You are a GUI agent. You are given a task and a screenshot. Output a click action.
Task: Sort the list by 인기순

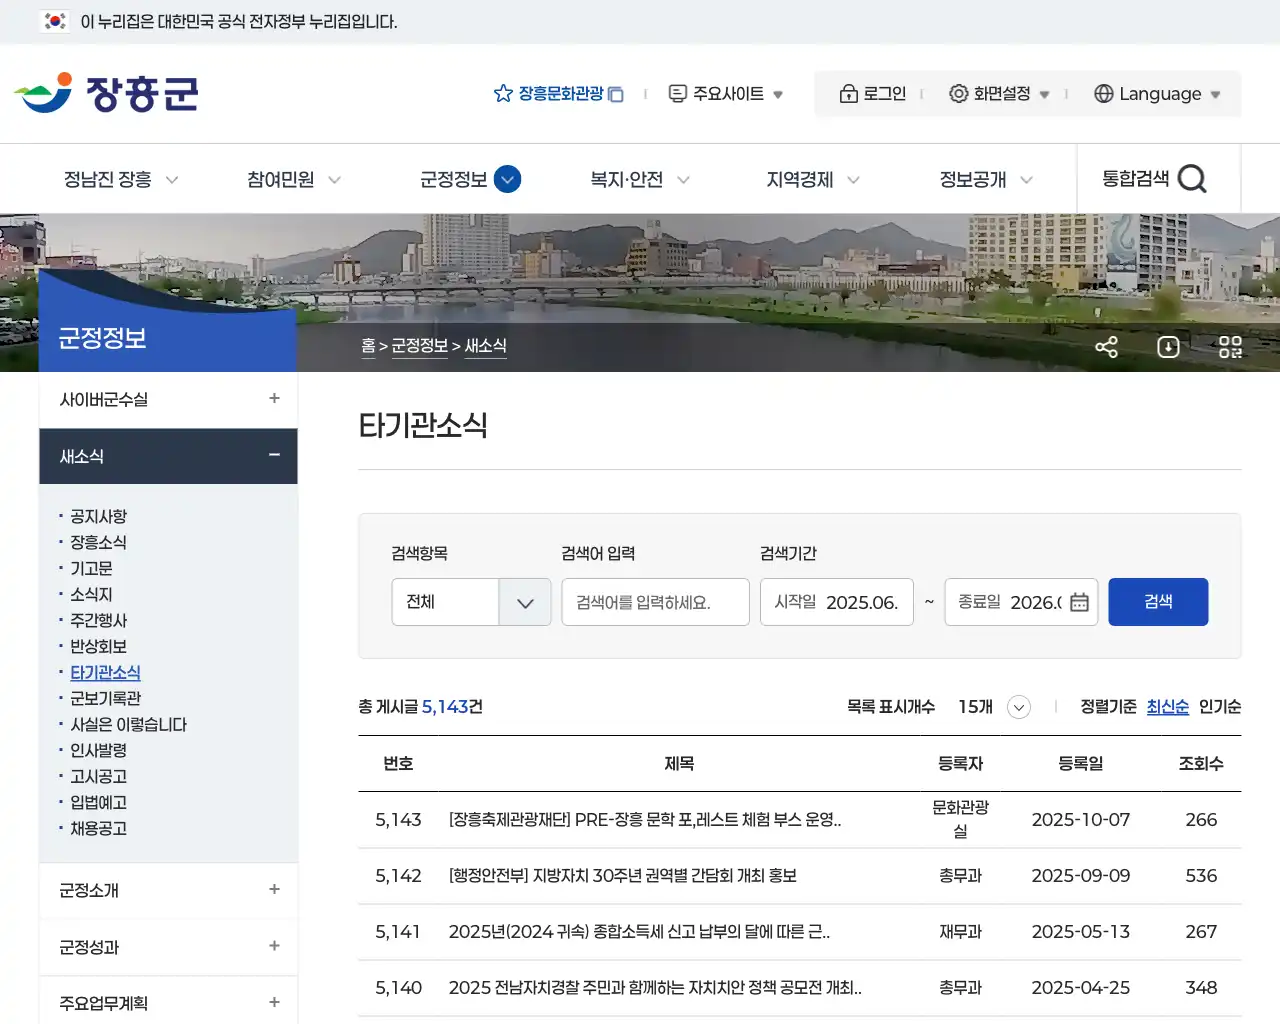[1220, 707]
